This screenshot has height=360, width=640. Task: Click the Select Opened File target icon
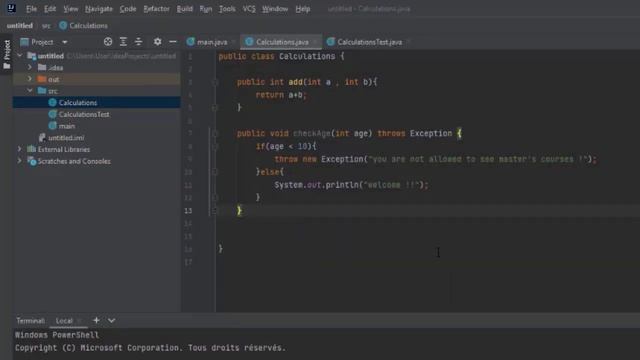[108, 42]
